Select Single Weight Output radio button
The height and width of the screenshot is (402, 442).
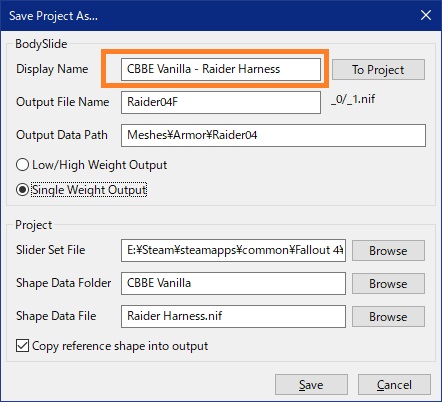(81, 190)
